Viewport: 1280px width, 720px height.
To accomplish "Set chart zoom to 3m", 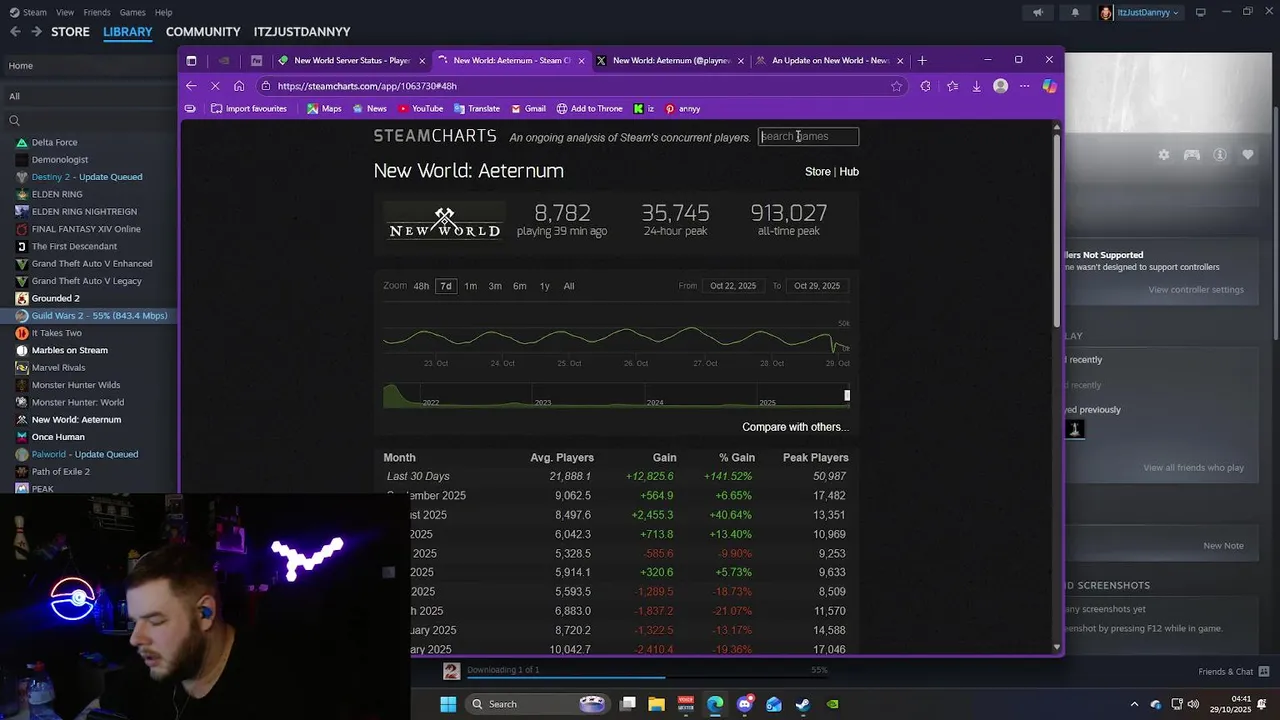I will click(x=495, y=286).
